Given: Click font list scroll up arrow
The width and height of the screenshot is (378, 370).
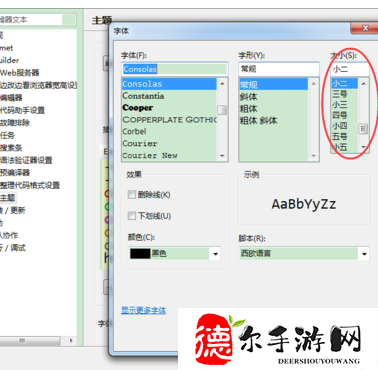Looking at the screenshot, I should (x=222, y=83).
